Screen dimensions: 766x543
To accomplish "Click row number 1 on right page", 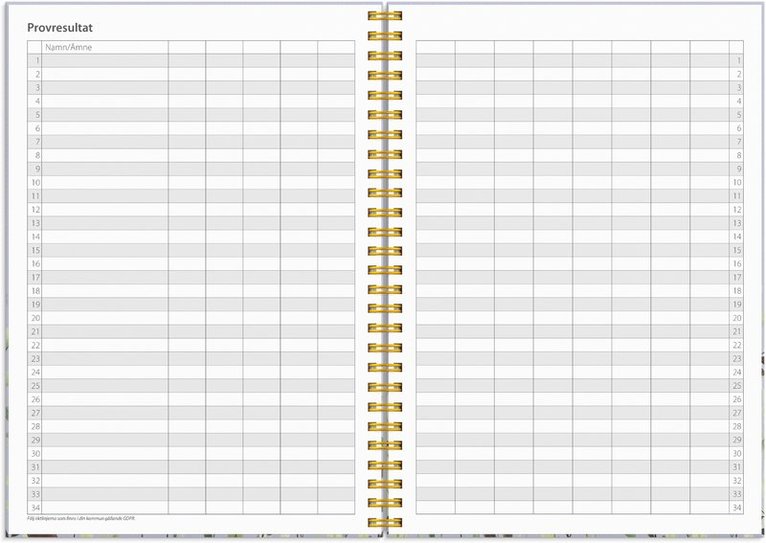I will (737, 61).
